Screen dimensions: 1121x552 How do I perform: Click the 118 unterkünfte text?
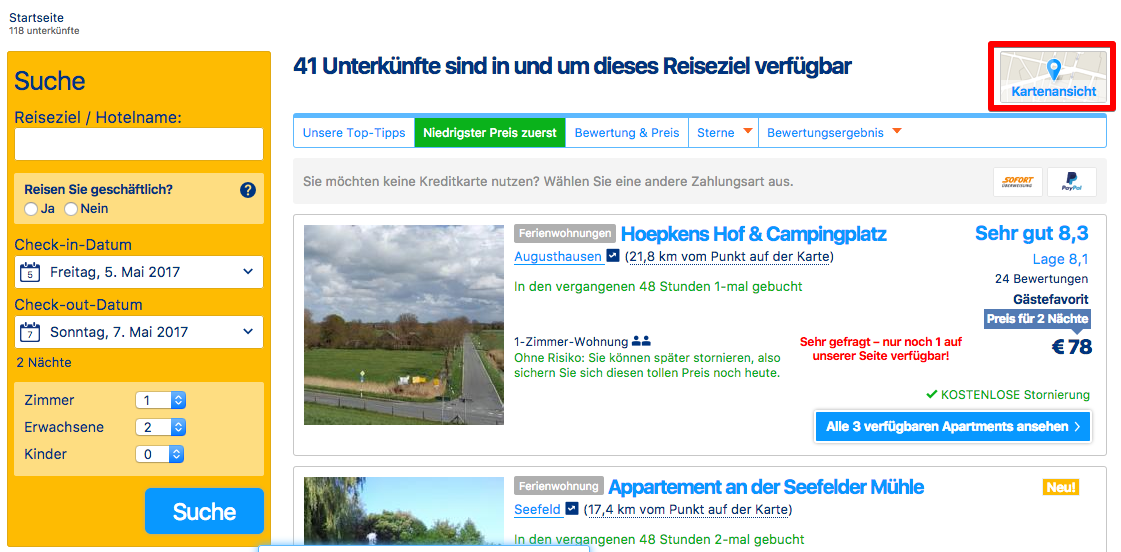[x=44, y=31]
